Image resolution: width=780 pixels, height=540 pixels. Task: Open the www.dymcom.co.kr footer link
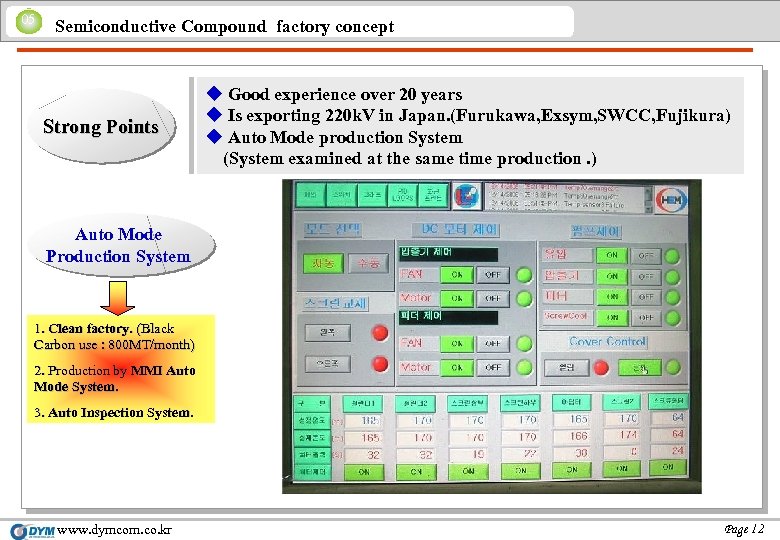coord(114,530)
